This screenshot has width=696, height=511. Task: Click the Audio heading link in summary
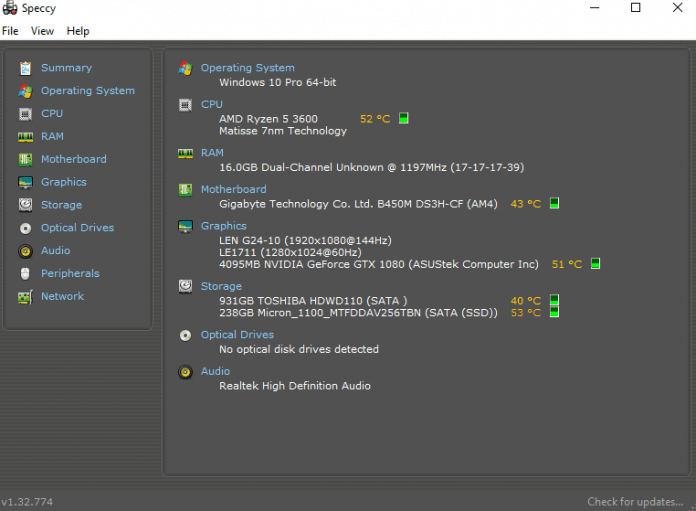pos(215,371)
